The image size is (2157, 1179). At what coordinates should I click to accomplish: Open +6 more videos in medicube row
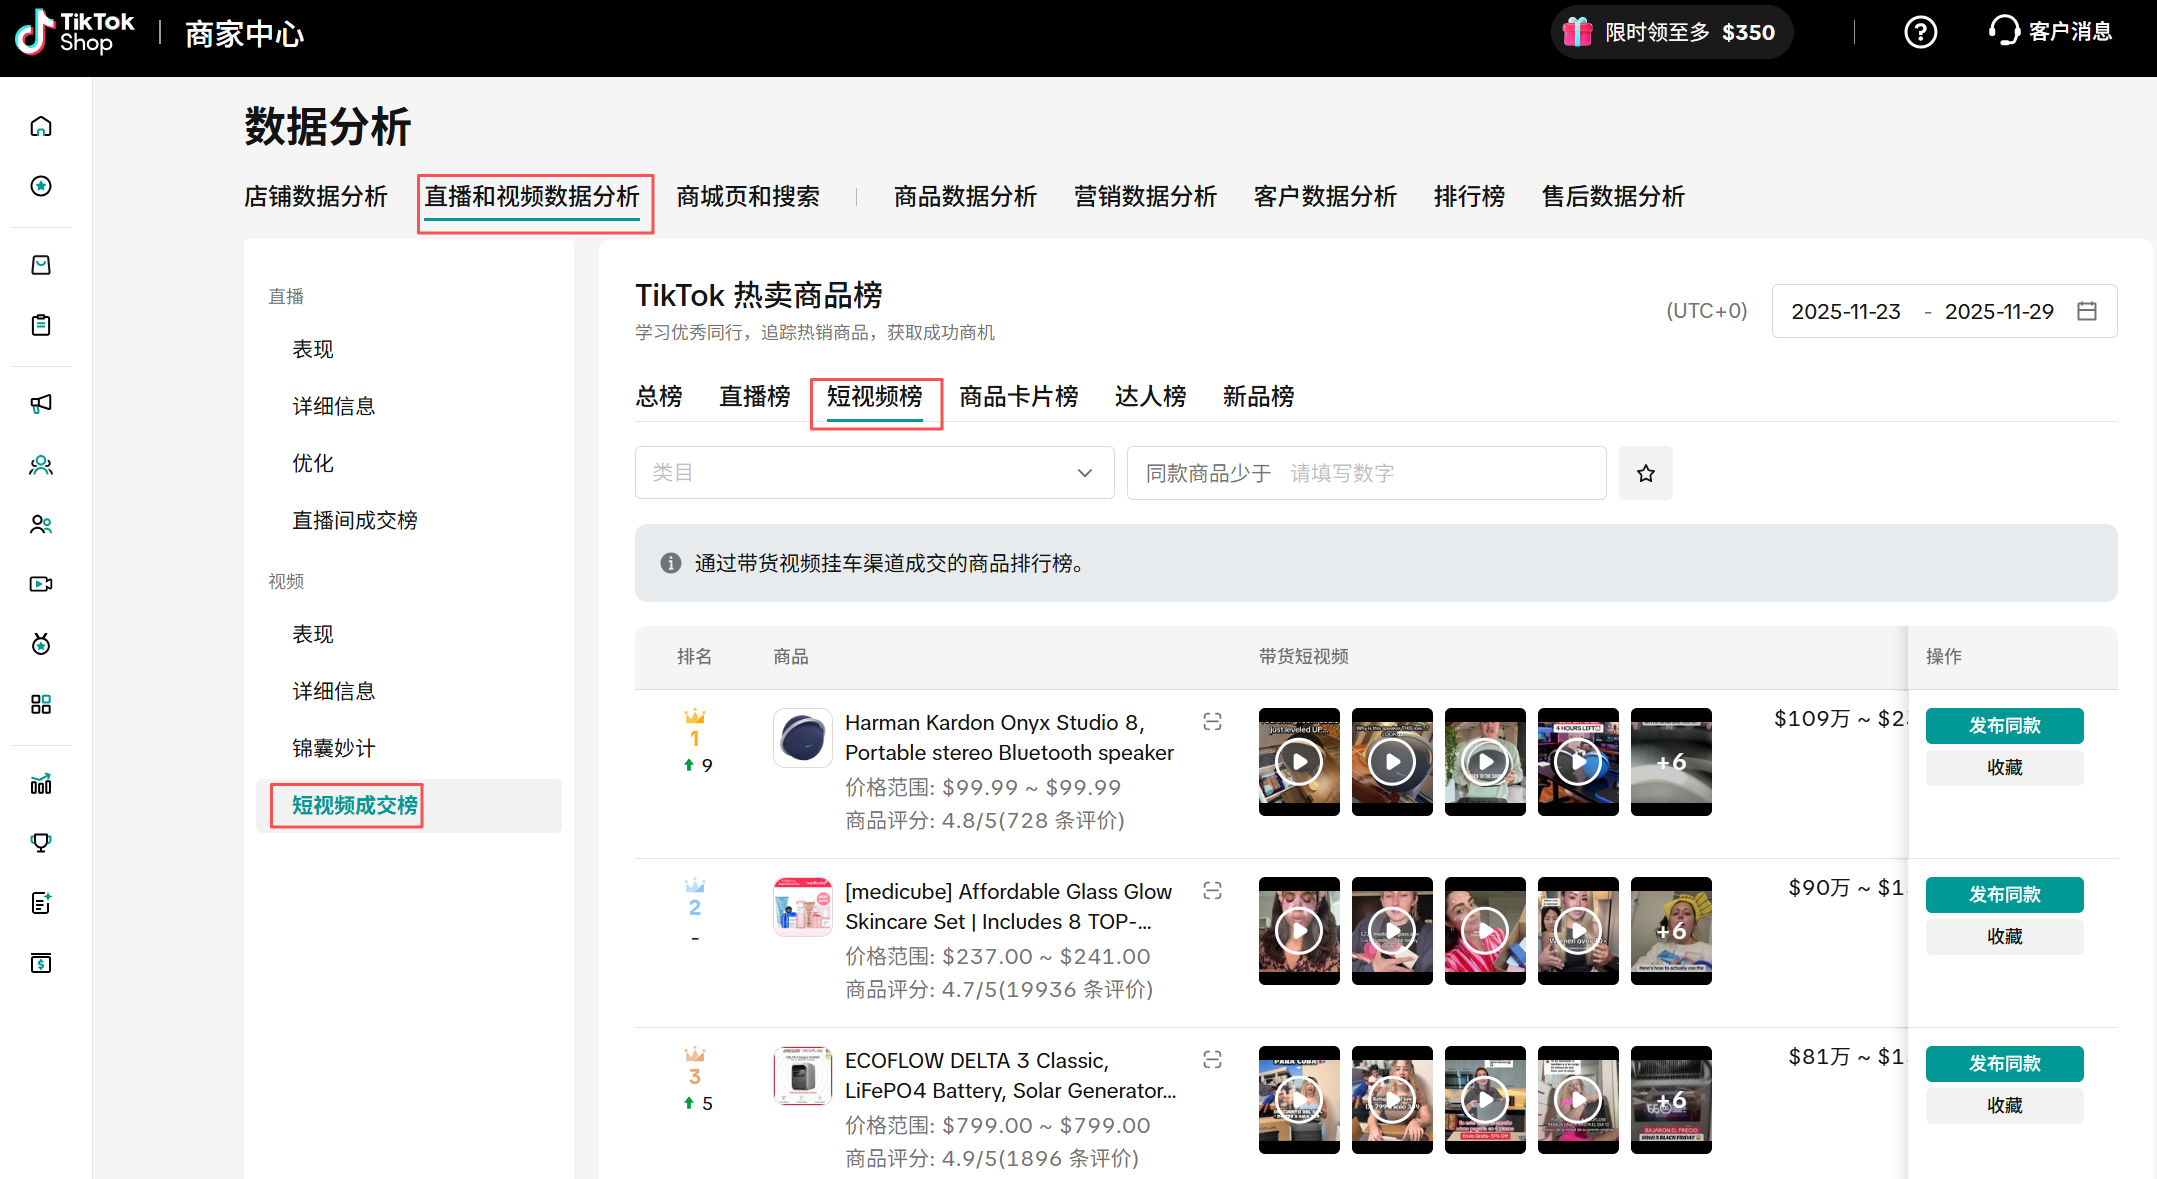(x=1671, y=931)
